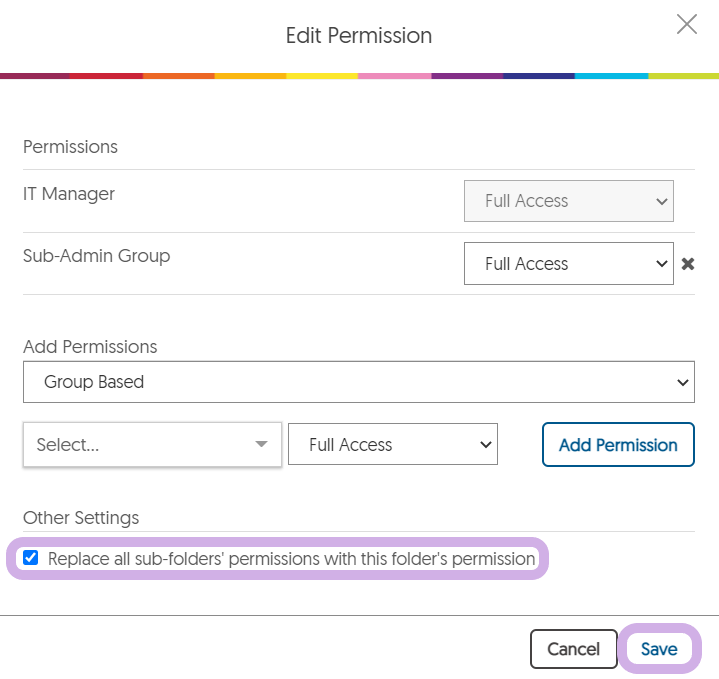Image resolution: width=719 pixels, height=679 pixels.
Task: Click the Other Settings section heading
Action: point(81,518)
